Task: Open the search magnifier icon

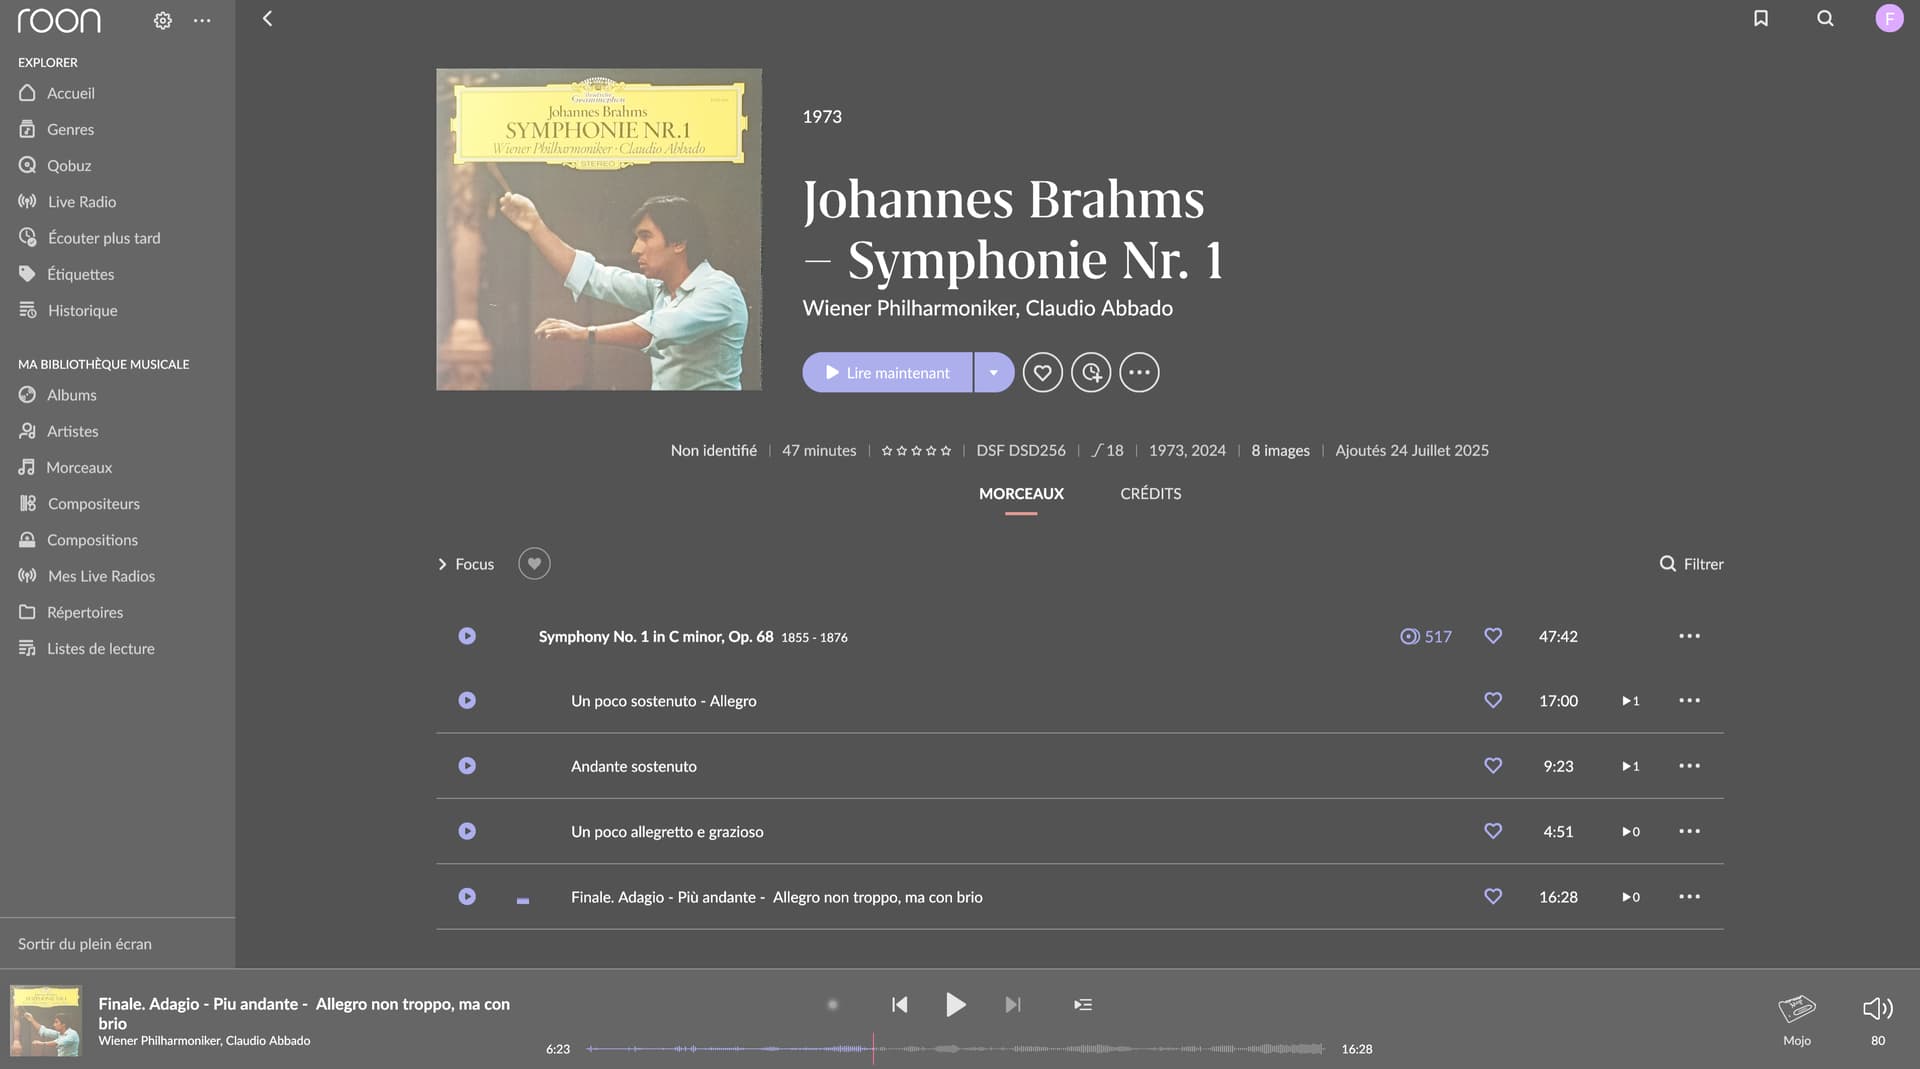Action: tap(1825, 18)
